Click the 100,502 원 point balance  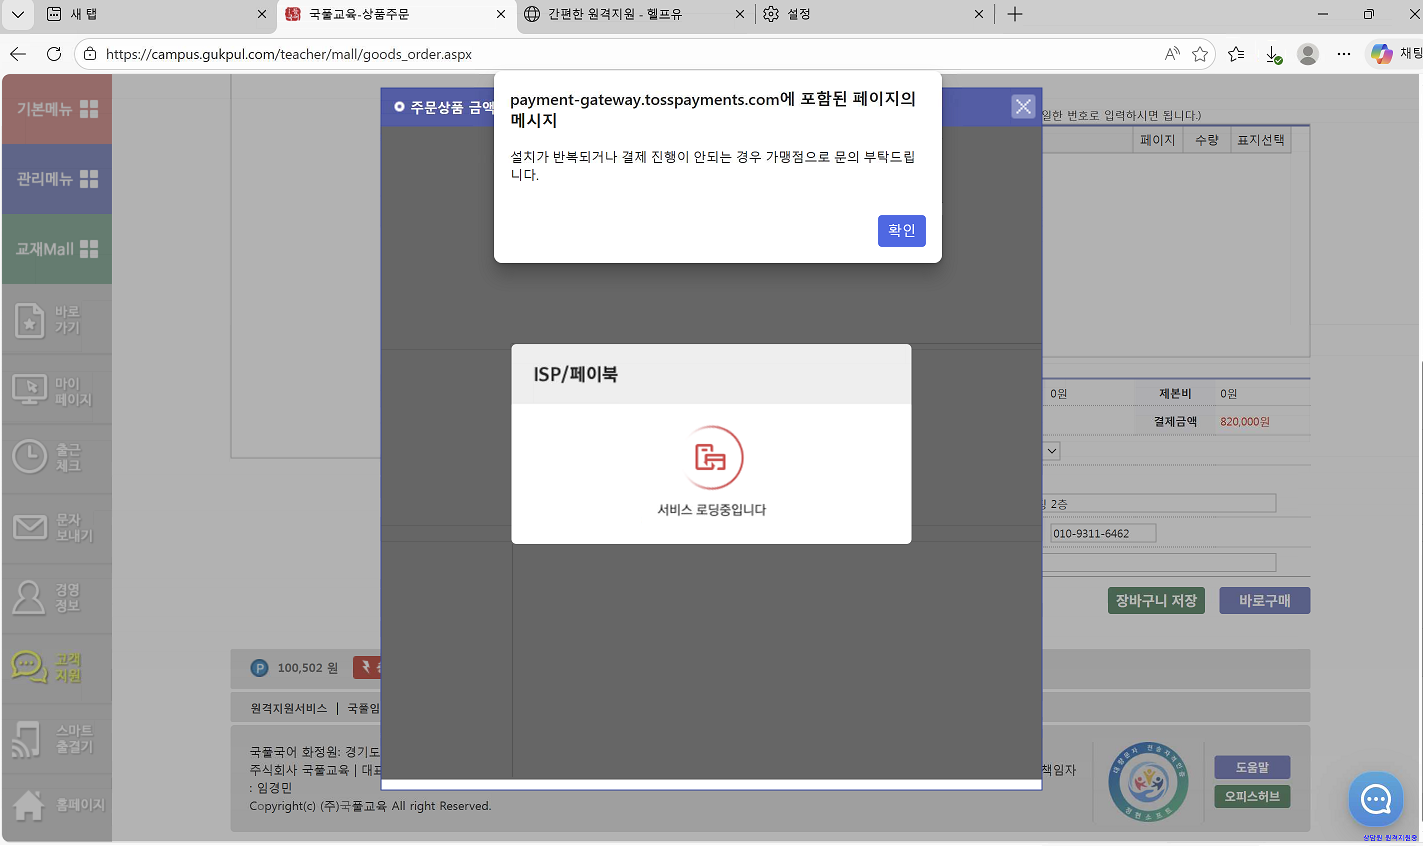click(x=308, y=668)
